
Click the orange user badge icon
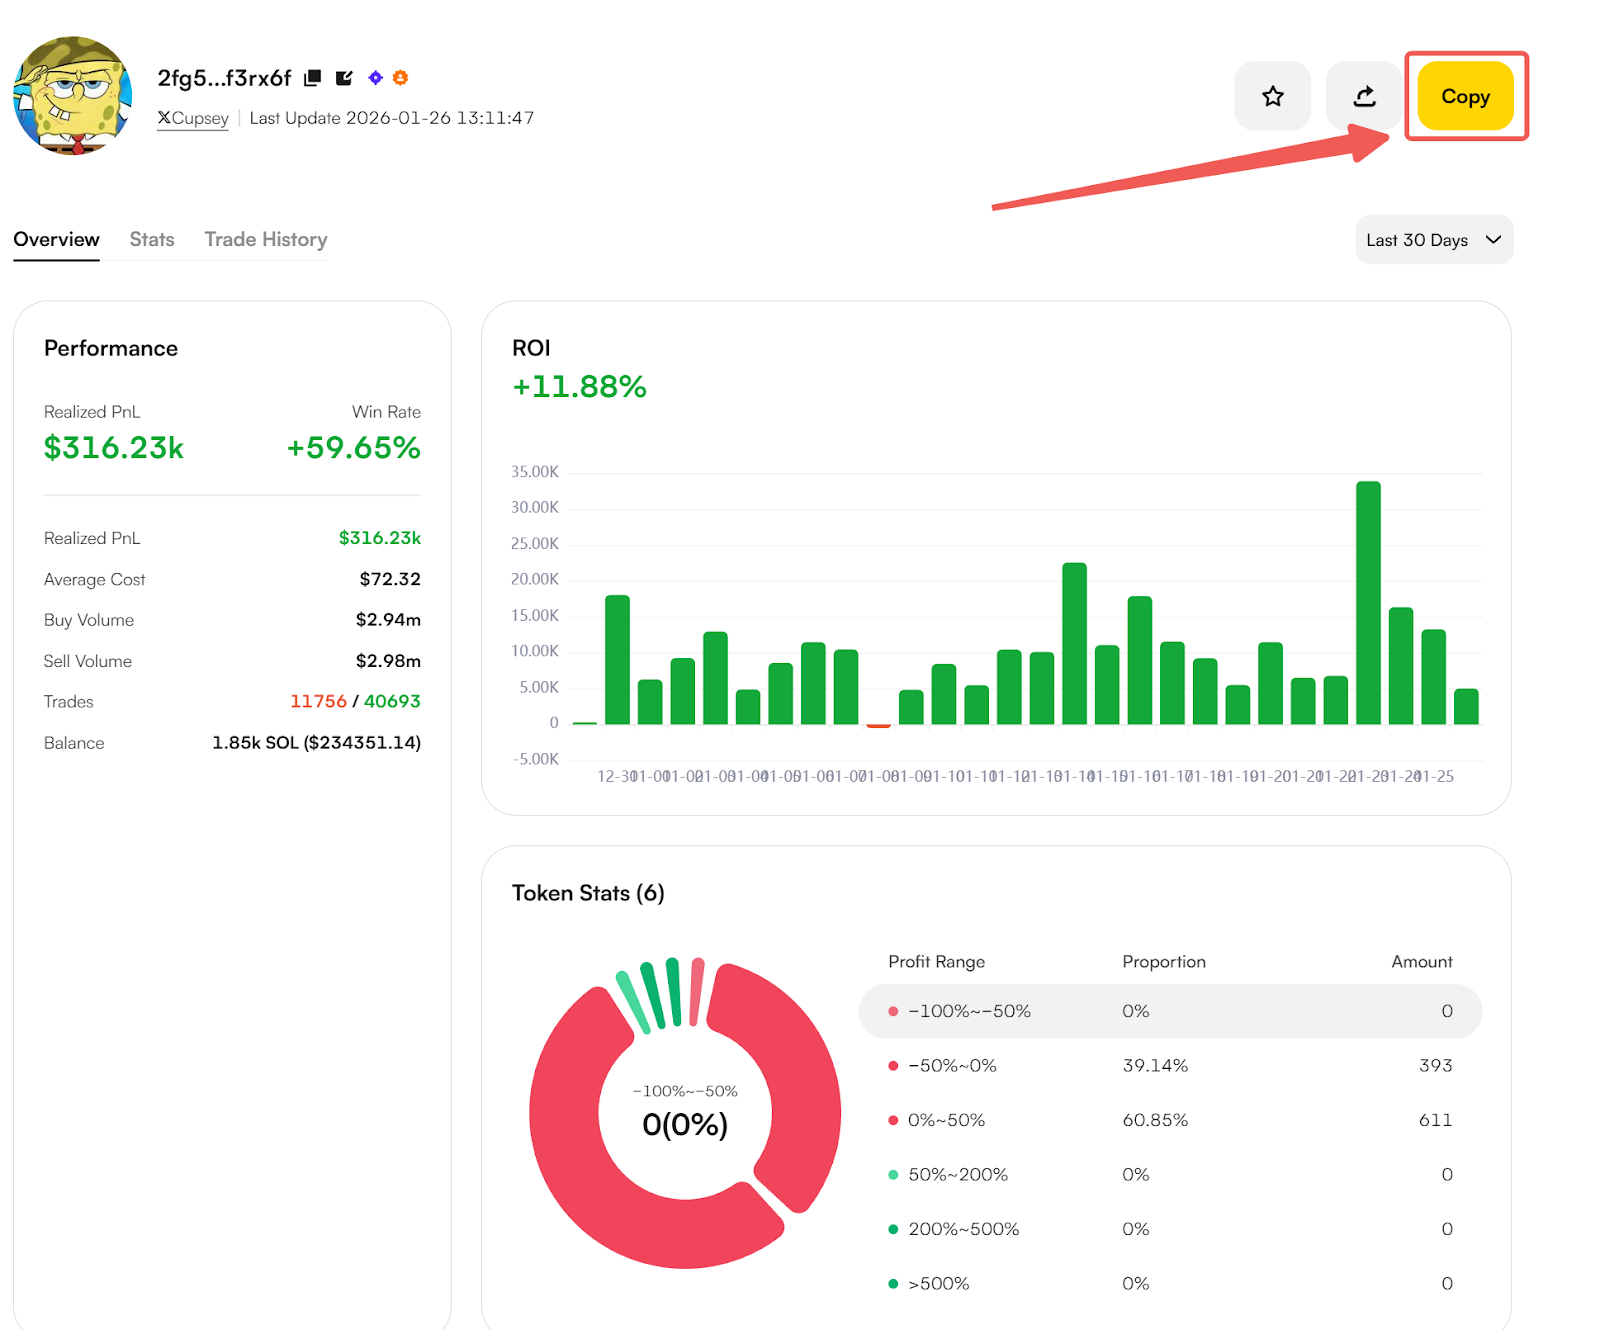(x=400, y=78)
